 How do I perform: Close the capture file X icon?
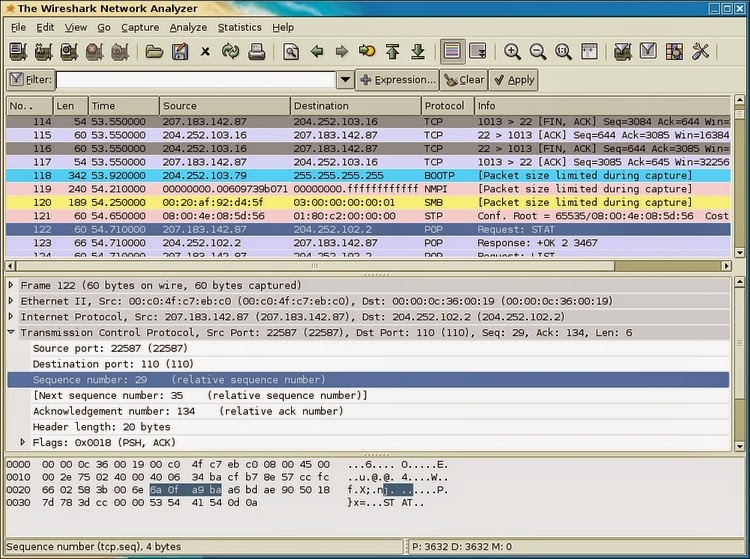pyautogui.click(x=205, y=51)
